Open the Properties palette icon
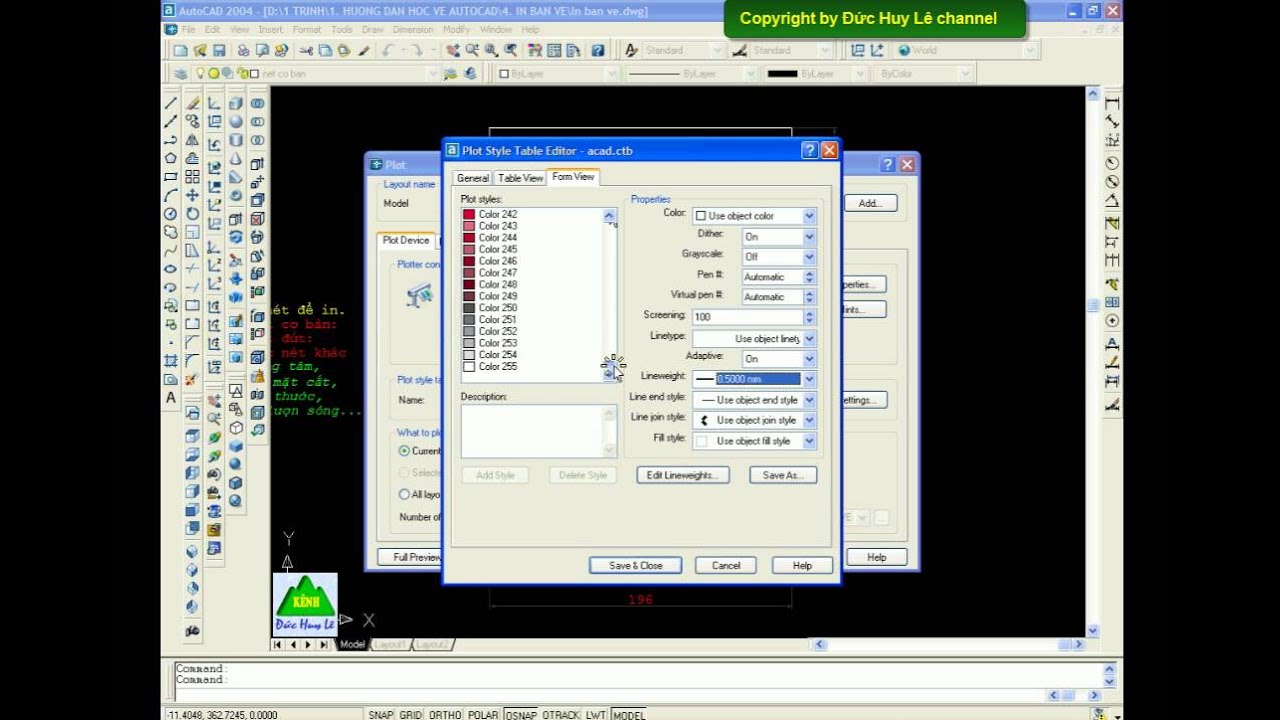 click(x=535, y=50)
